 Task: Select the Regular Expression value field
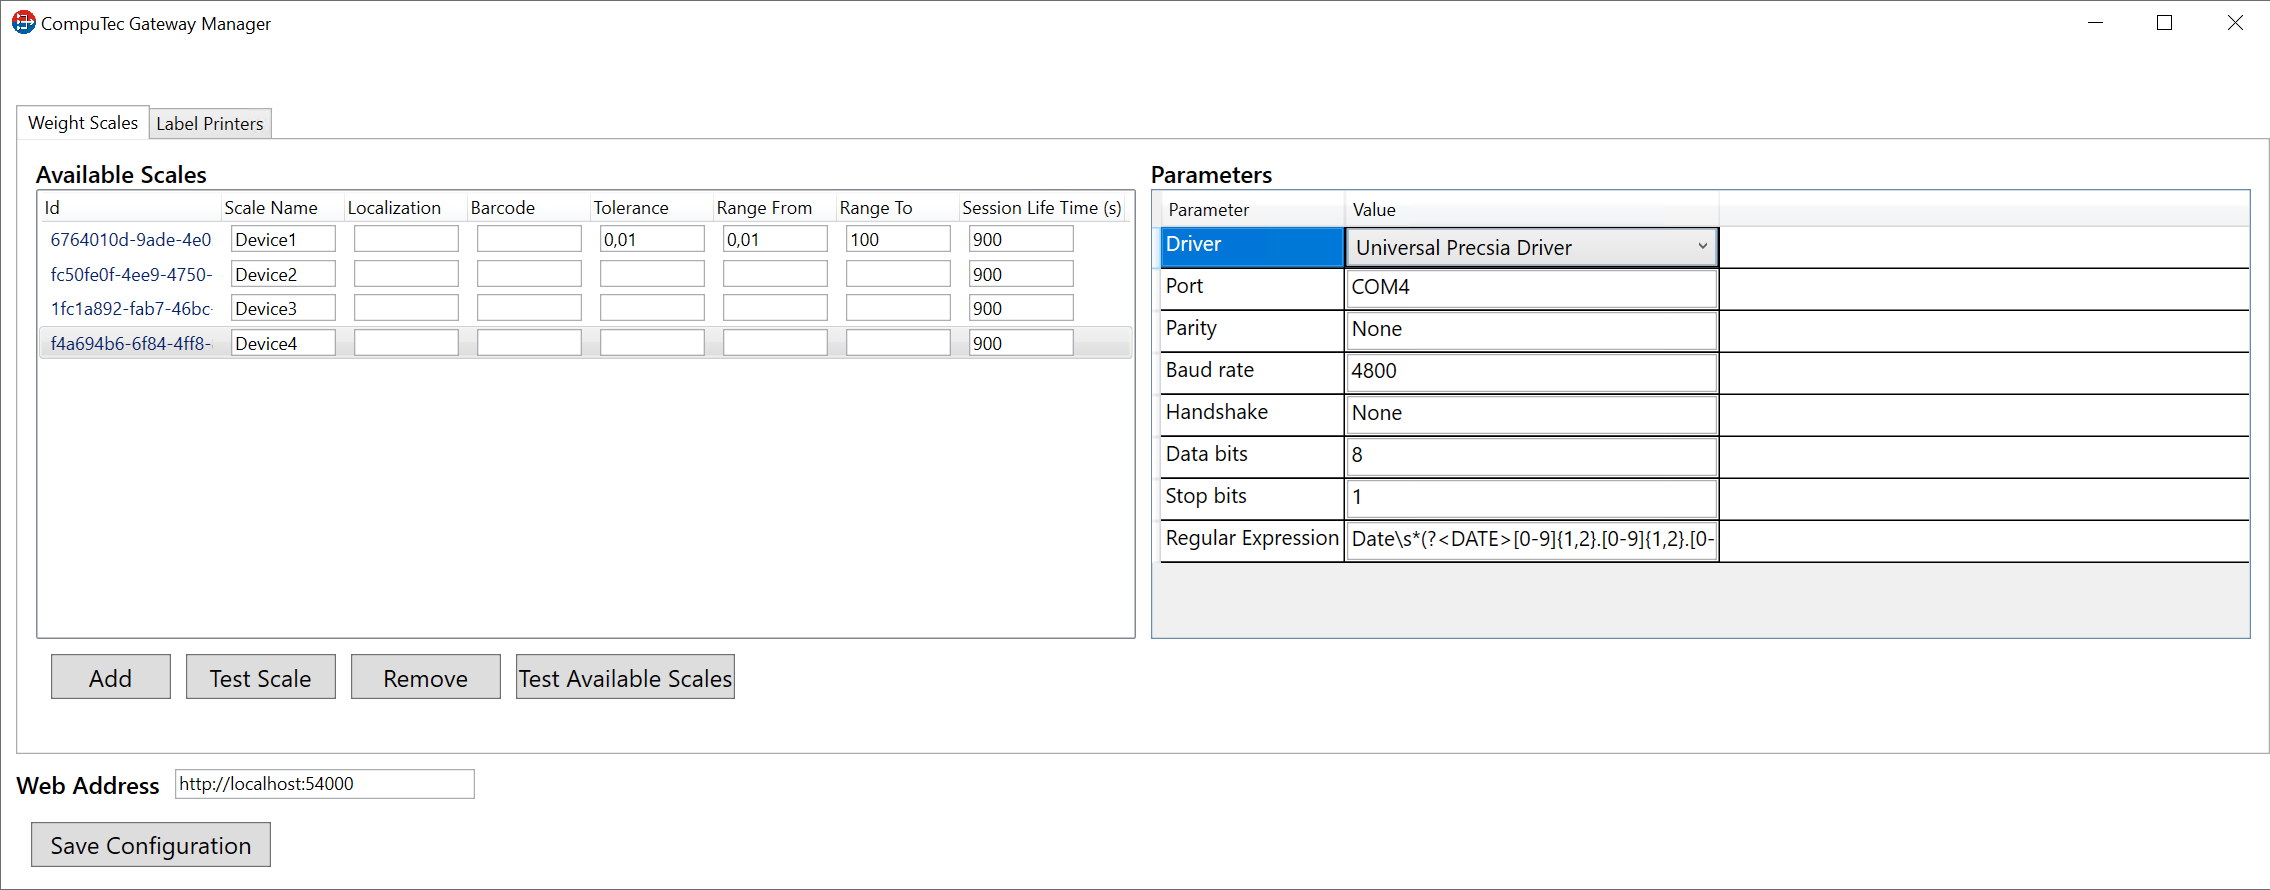coord(1530,540)
